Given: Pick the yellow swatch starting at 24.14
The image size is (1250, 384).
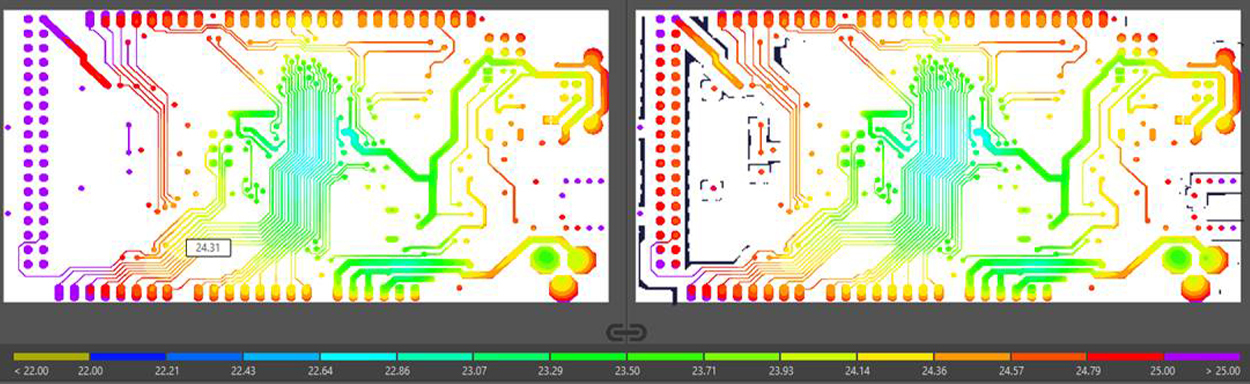Looking at the screenshot, I should 895,356.
